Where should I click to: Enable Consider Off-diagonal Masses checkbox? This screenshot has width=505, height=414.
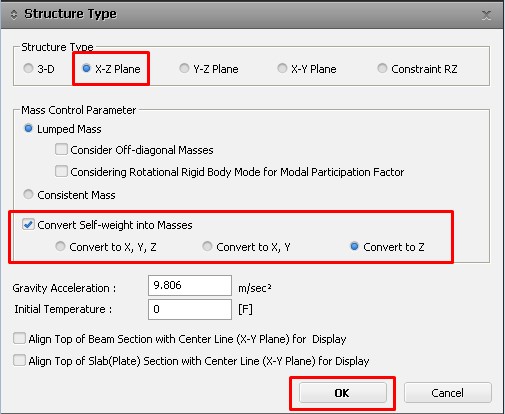(61, 149)
